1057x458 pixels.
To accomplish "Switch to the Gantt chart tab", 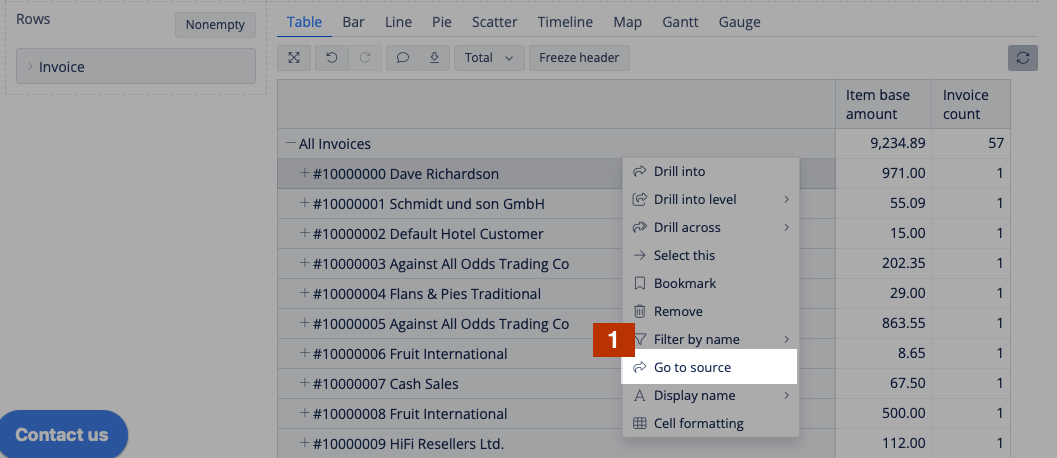I will coord(680,22).
